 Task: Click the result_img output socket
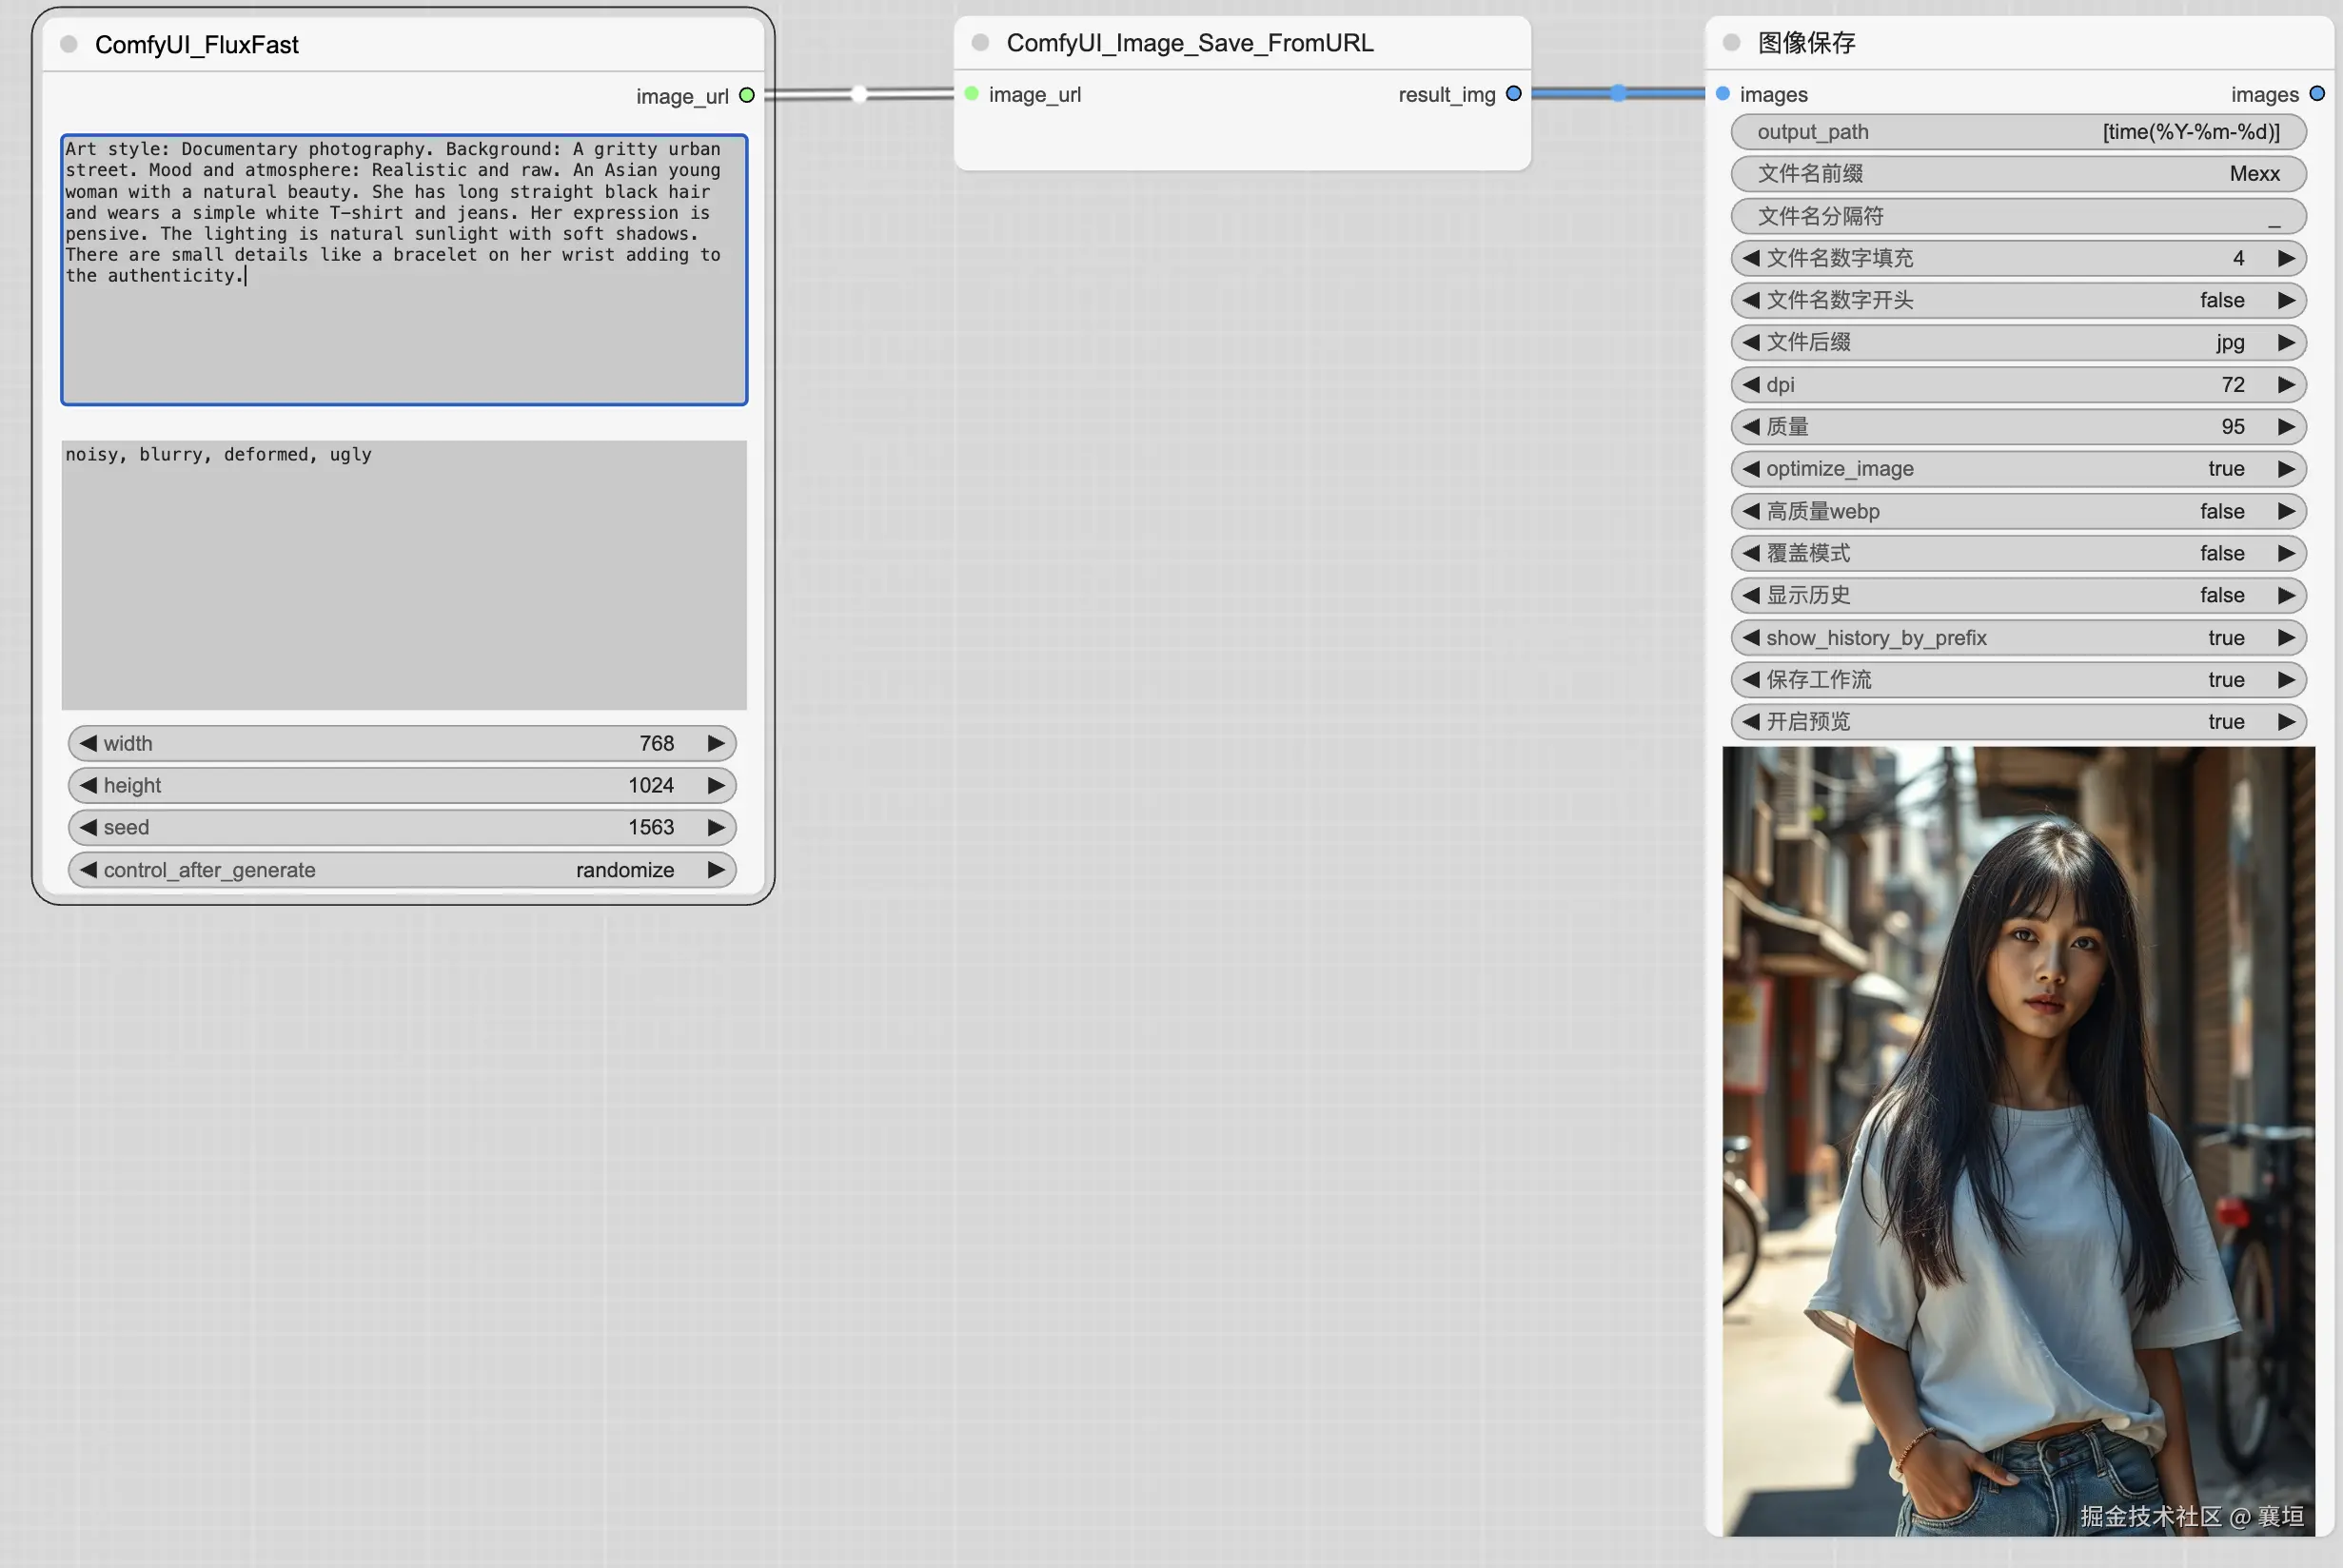click(x=1513, y=94)
